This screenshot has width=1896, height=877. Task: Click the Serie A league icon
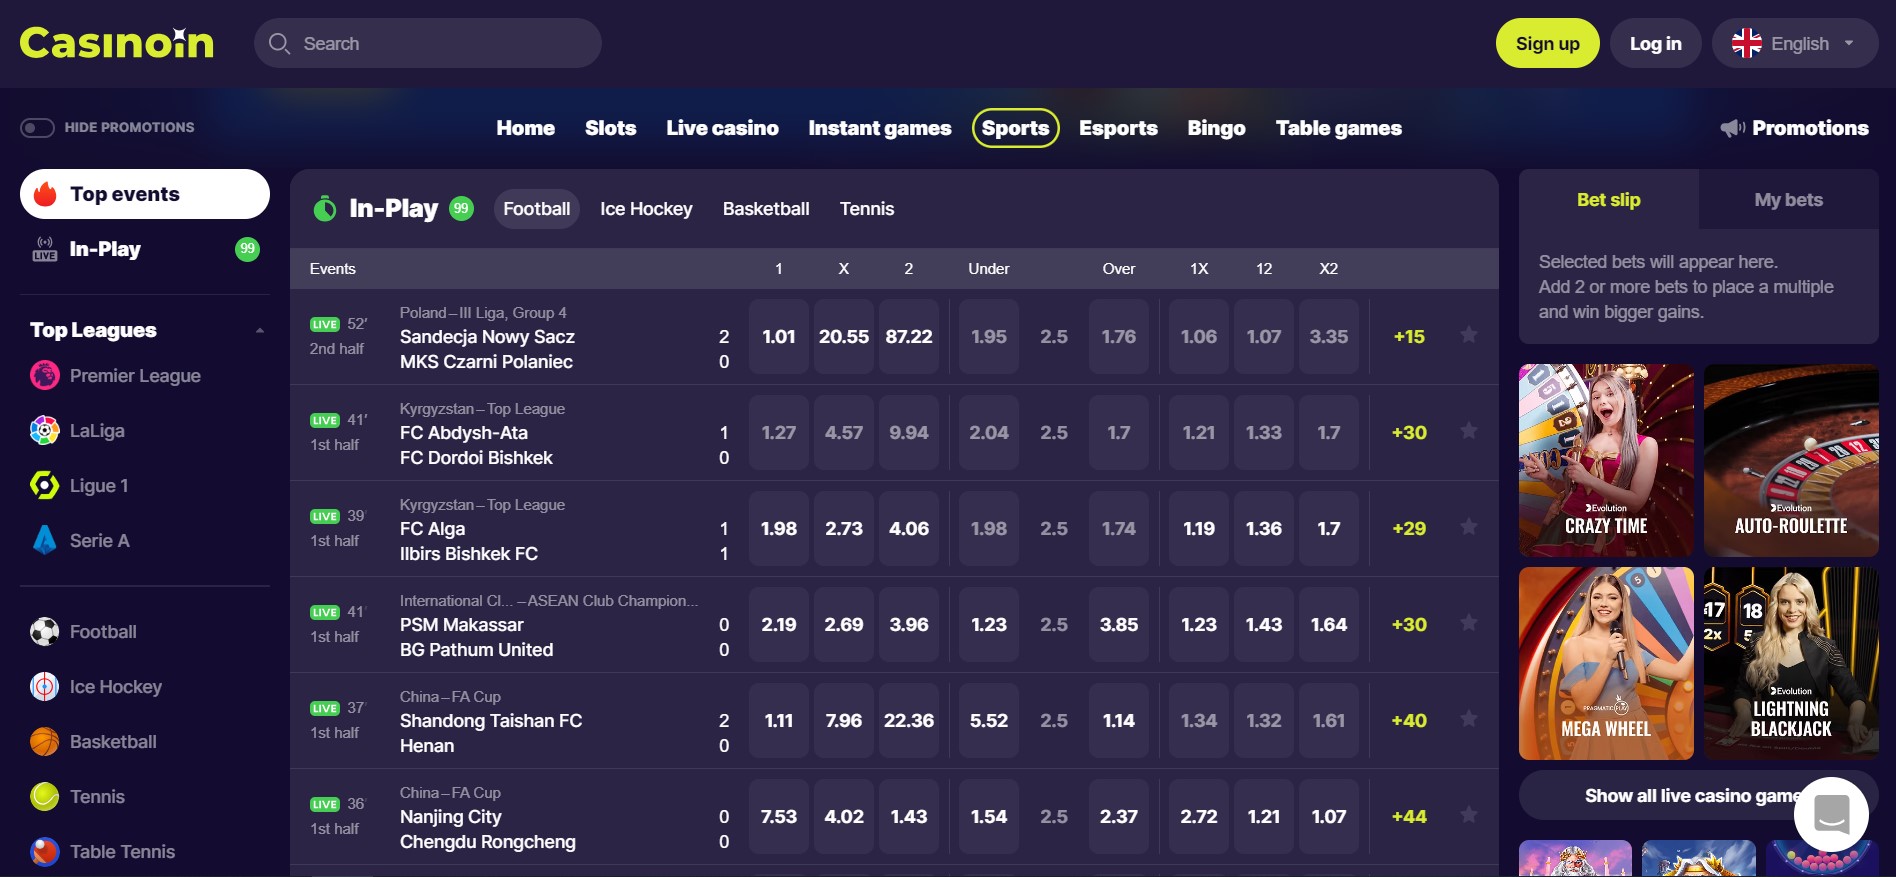(45, 540)
